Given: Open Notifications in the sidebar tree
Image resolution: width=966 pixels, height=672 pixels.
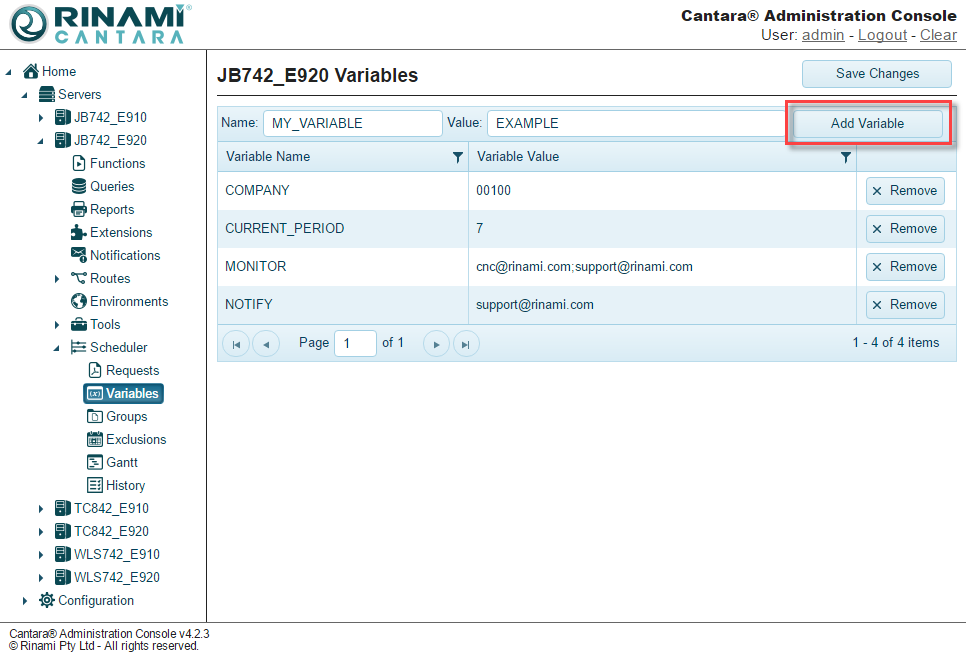Looking at the screenshot, I should (x=124, y=255).
